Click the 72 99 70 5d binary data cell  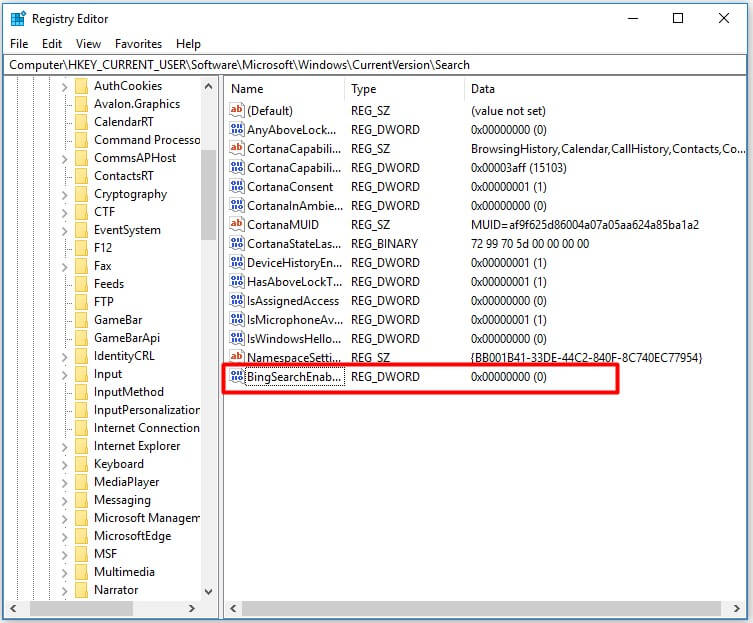pos(530,244)
